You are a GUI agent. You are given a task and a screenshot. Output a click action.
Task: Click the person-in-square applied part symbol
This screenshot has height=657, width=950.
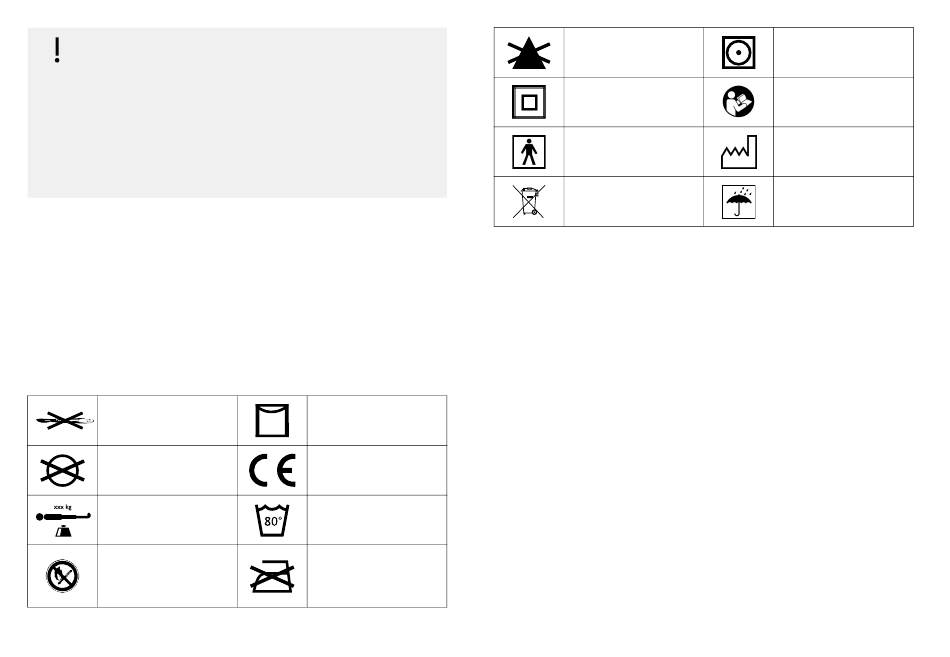528,152
